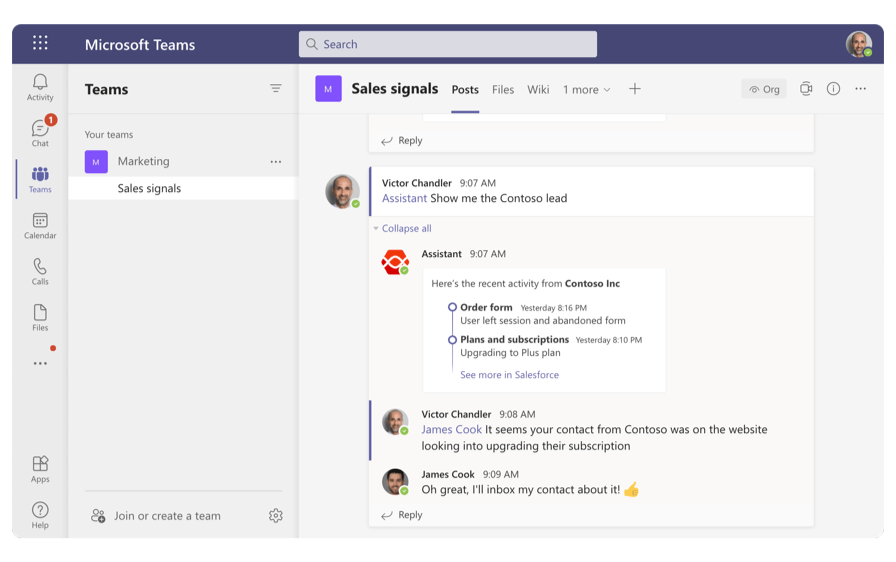Show more apps ellipsis in sidebar
This screenshot has width=896, height=562.
click(x=40, y=363)
